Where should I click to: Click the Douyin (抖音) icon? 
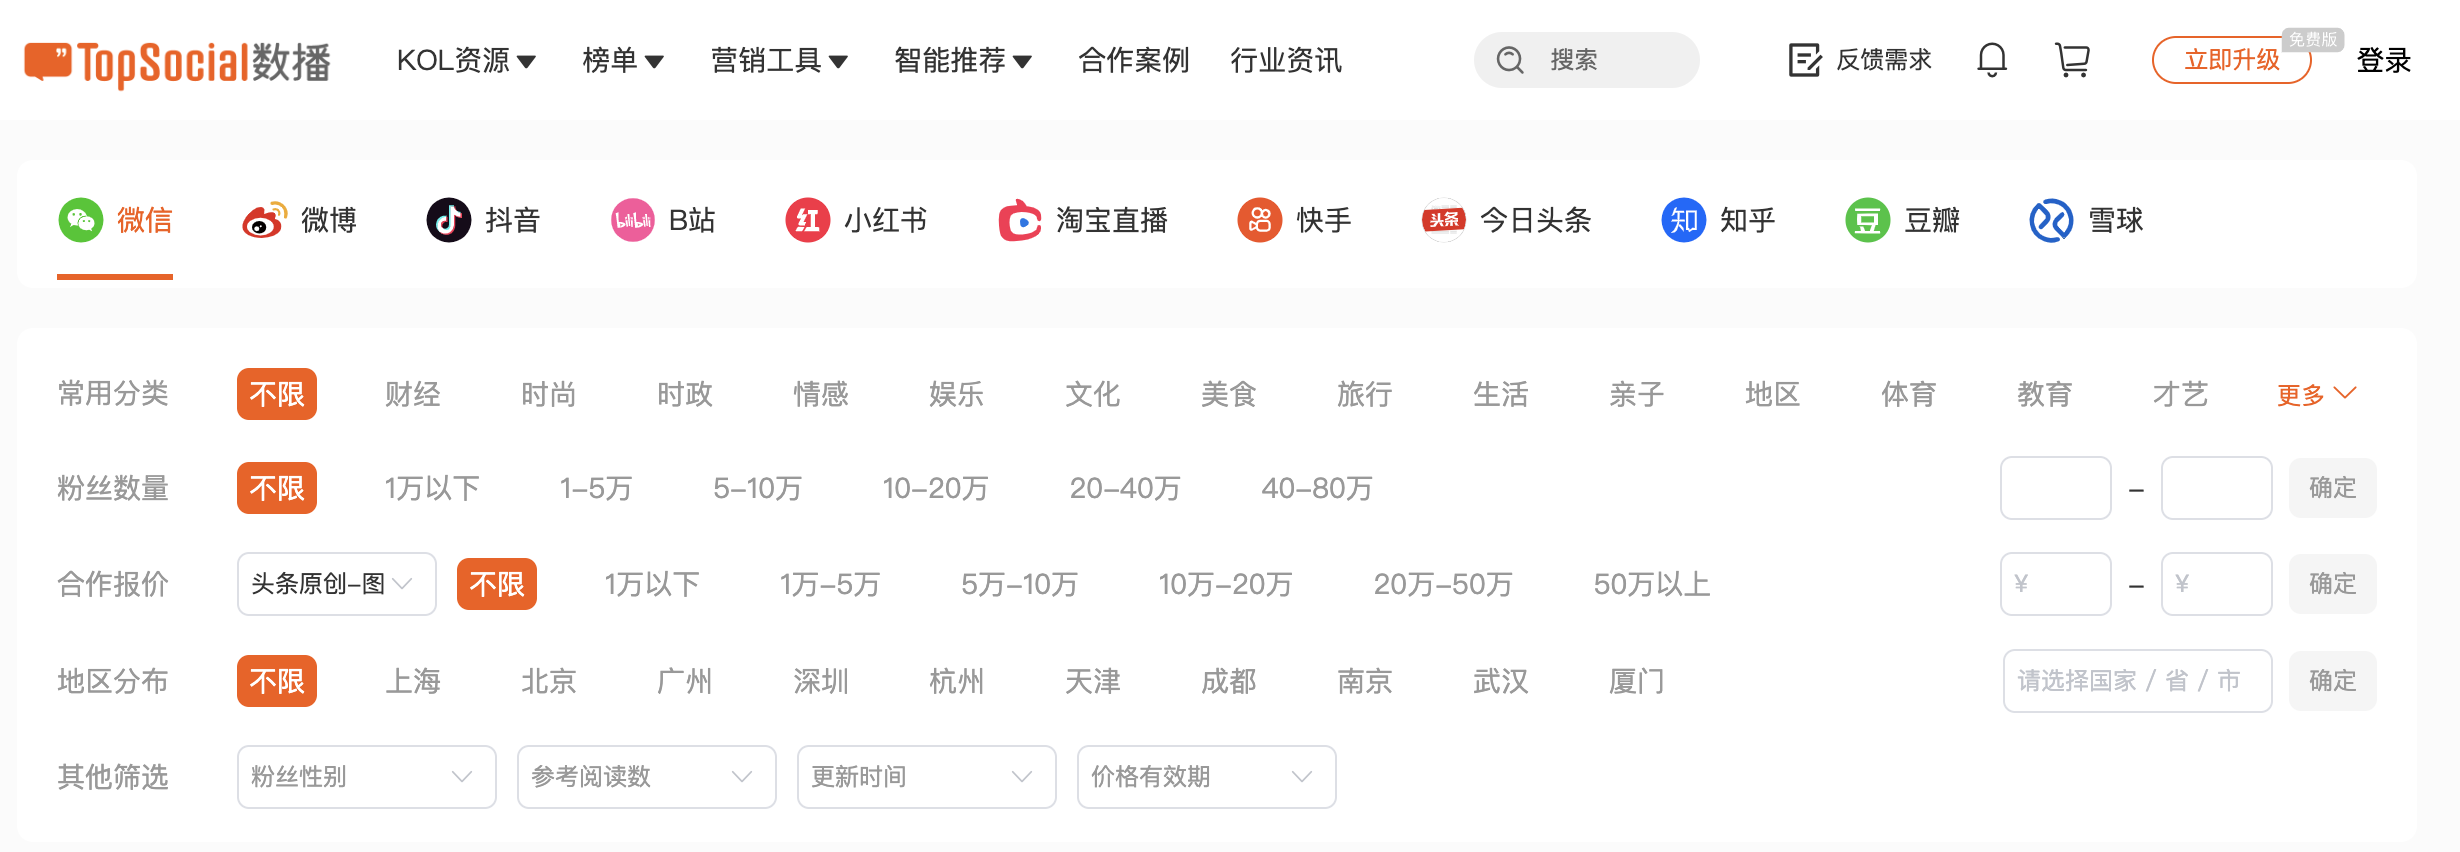449,220
